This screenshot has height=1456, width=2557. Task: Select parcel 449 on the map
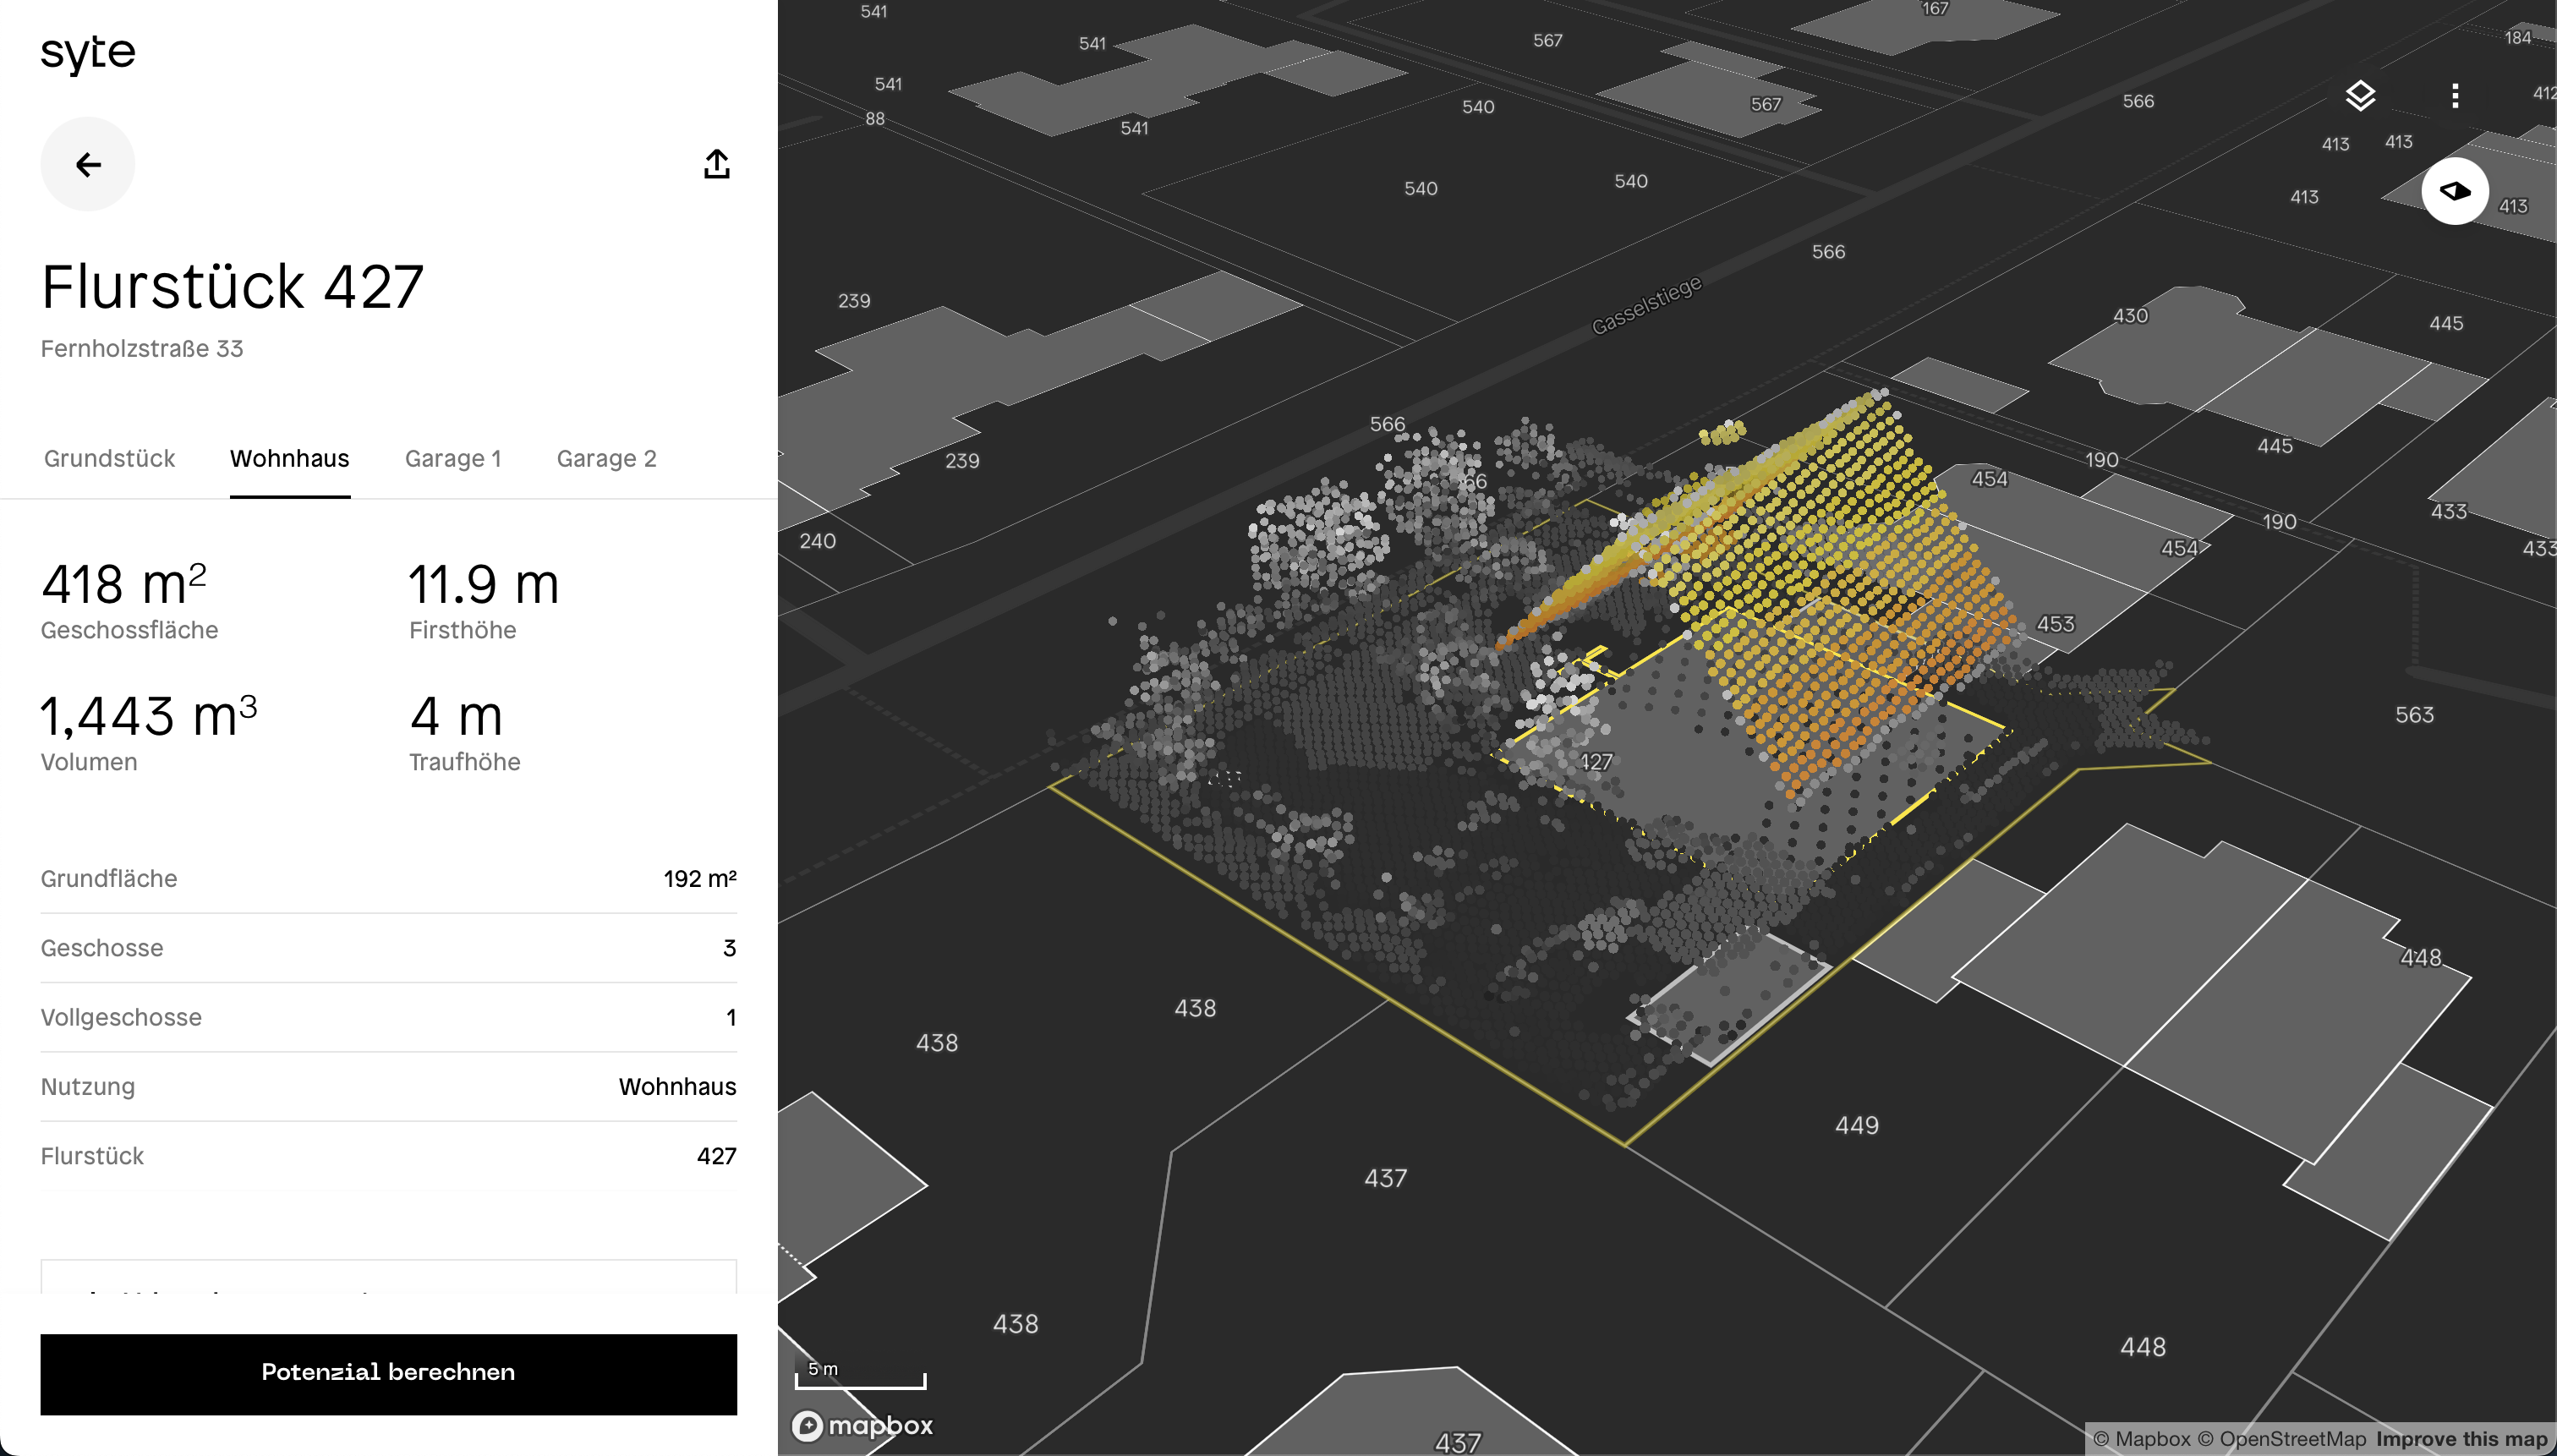(1856, 1126)
